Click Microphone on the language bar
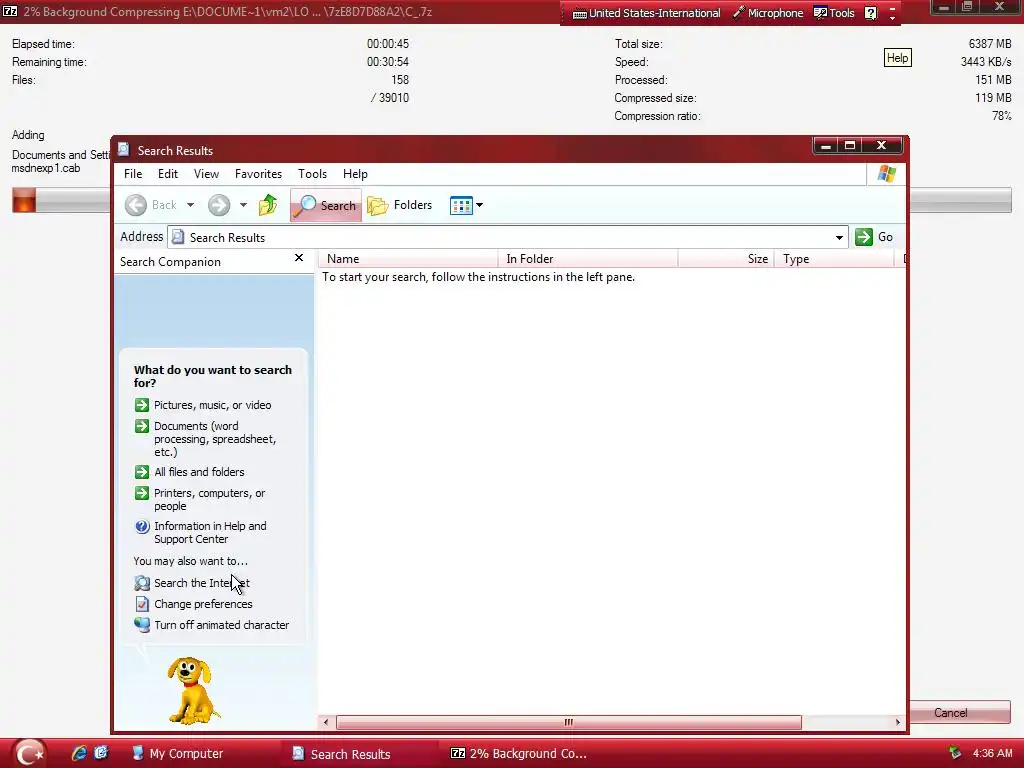1024x768 pixels. 768,13
